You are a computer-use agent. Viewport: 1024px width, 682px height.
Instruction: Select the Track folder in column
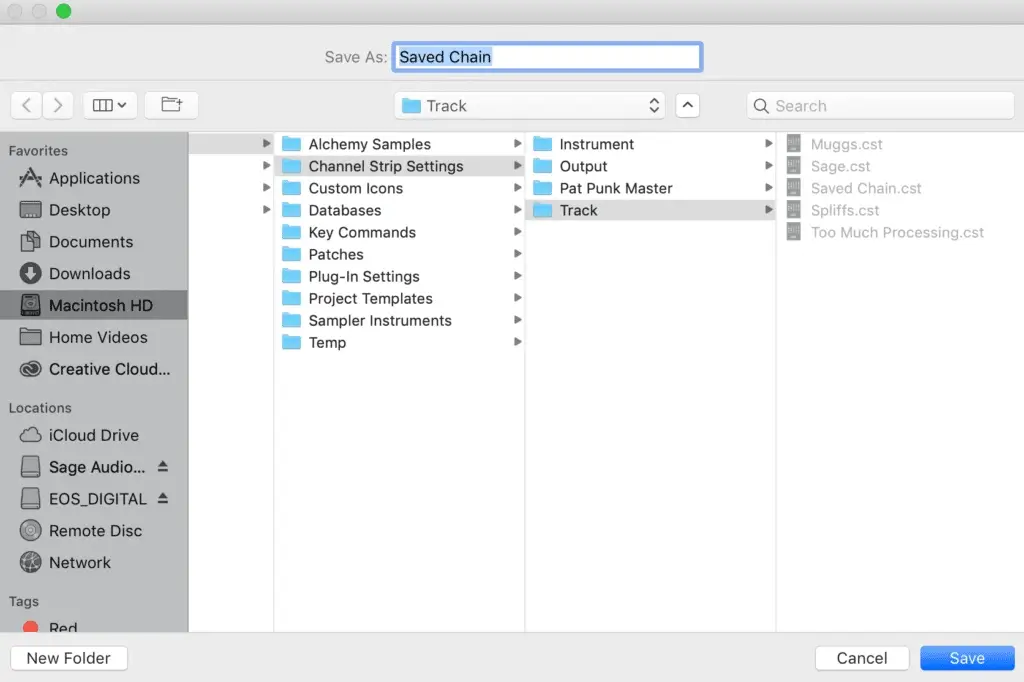[650, 210]
